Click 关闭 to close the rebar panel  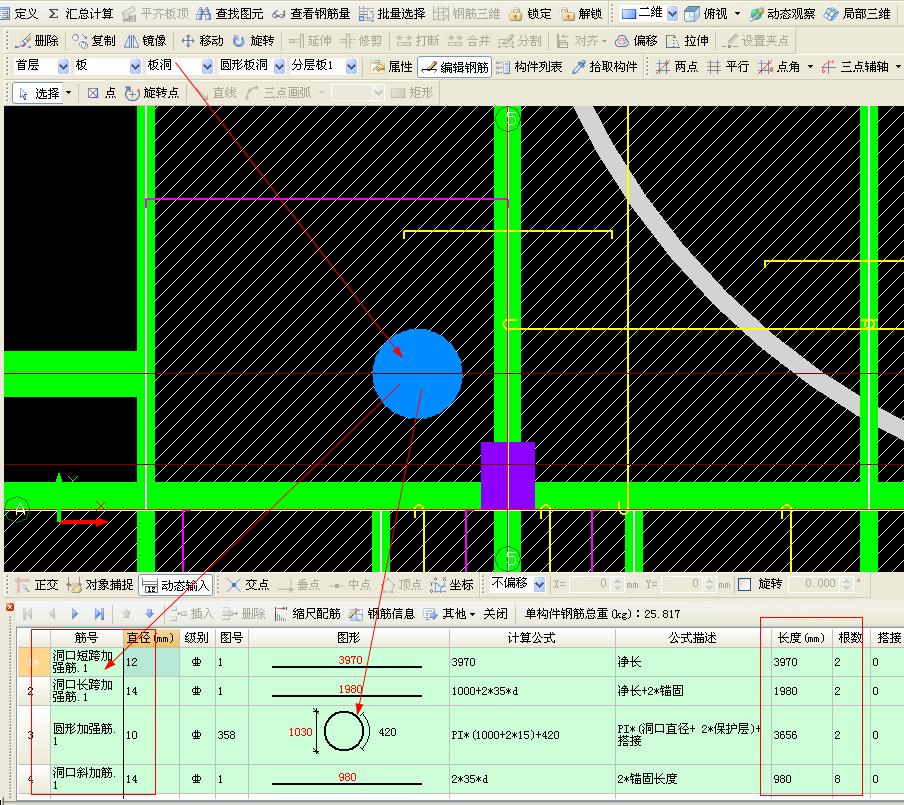coord(495,613)
